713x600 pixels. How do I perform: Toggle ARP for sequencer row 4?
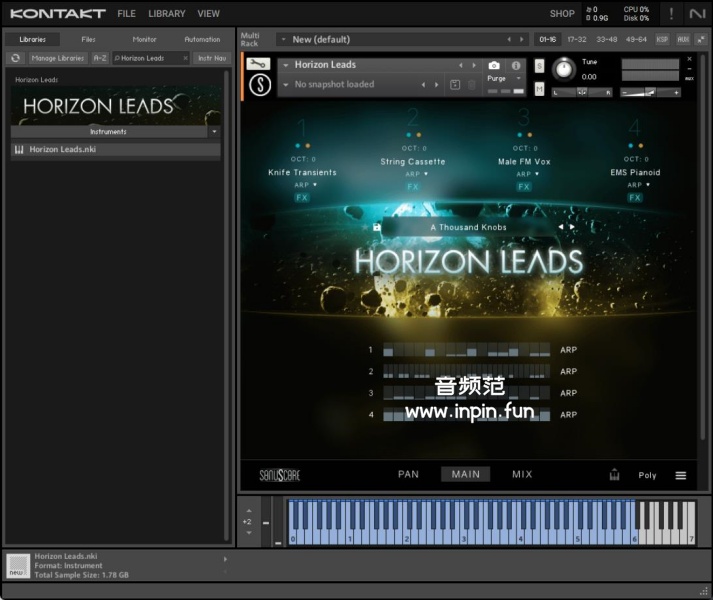568,415
